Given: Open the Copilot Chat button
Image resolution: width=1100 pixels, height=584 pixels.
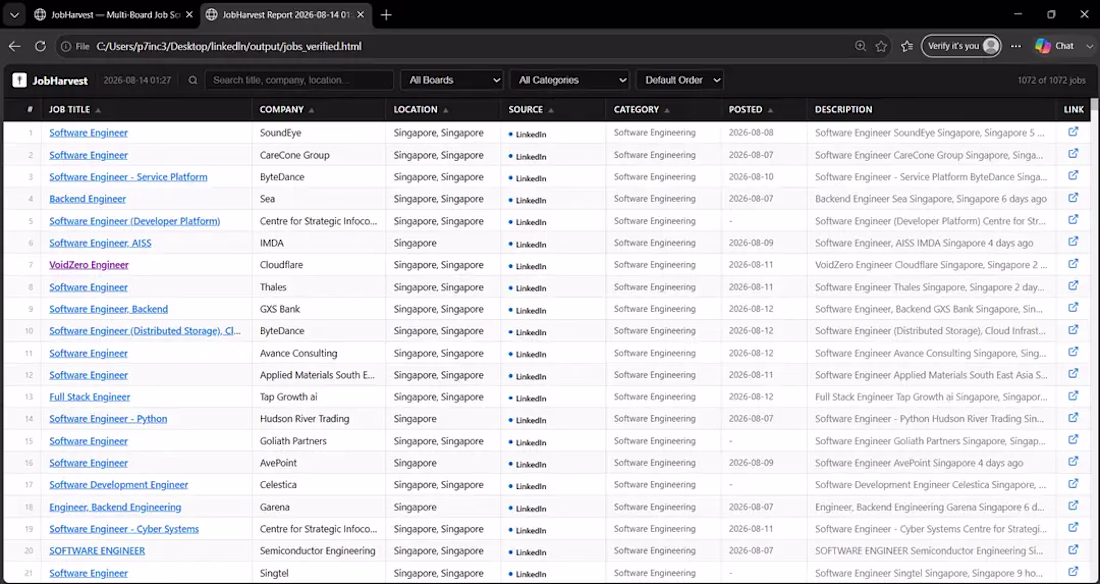Looking at the screenshot, I should [x=1055, y=46].
